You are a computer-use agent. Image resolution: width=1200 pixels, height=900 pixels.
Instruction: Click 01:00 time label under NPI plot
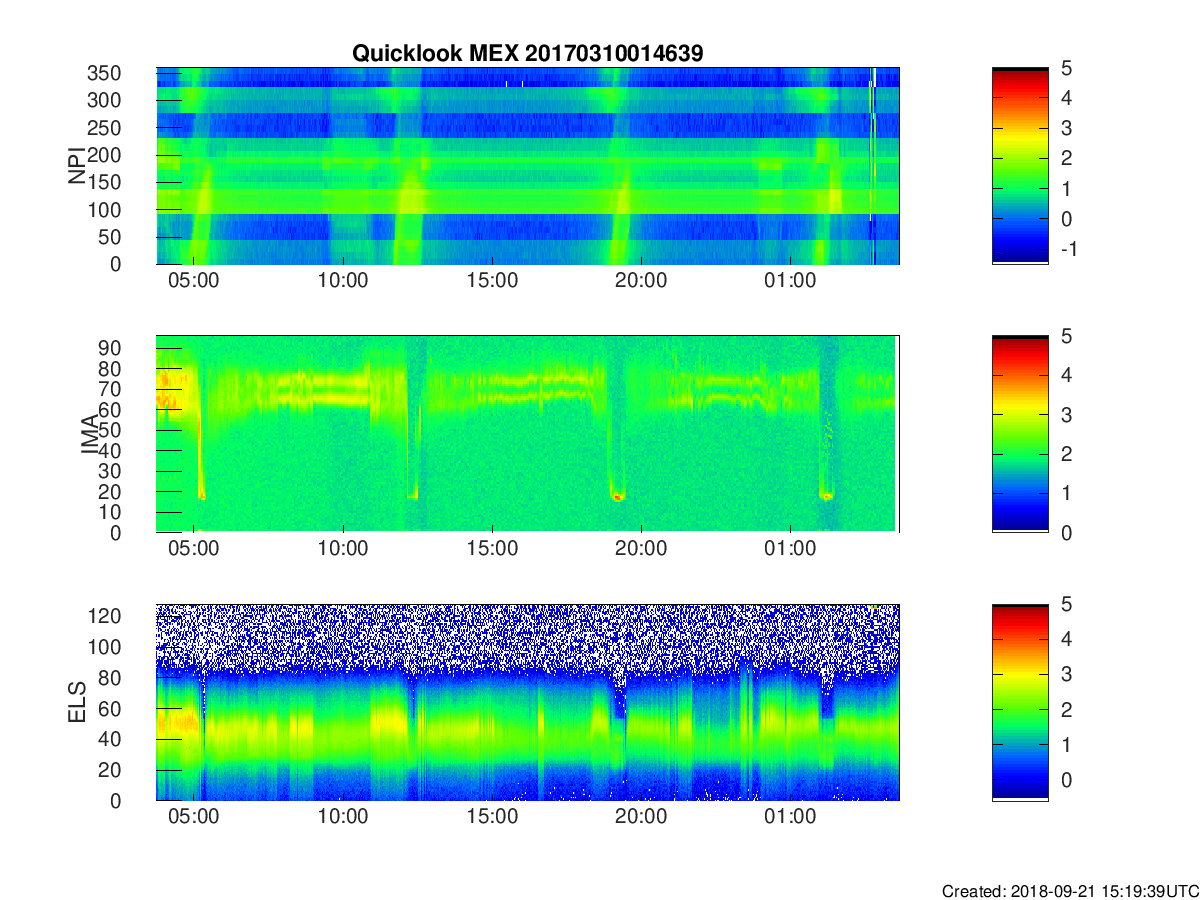click(790, 281)
